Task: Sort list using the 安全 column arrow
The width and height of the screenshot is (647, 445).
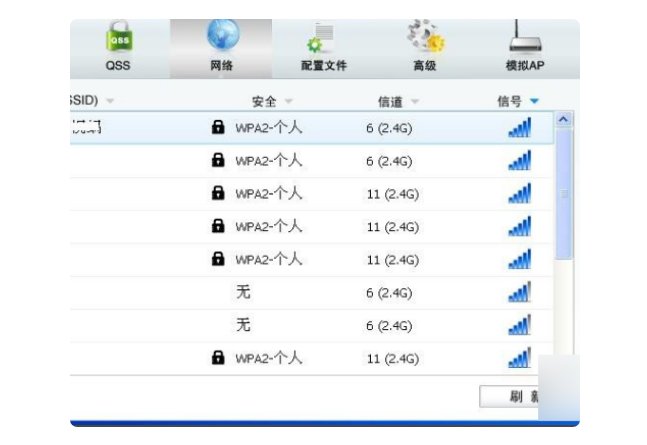Action: coord(289,101)
